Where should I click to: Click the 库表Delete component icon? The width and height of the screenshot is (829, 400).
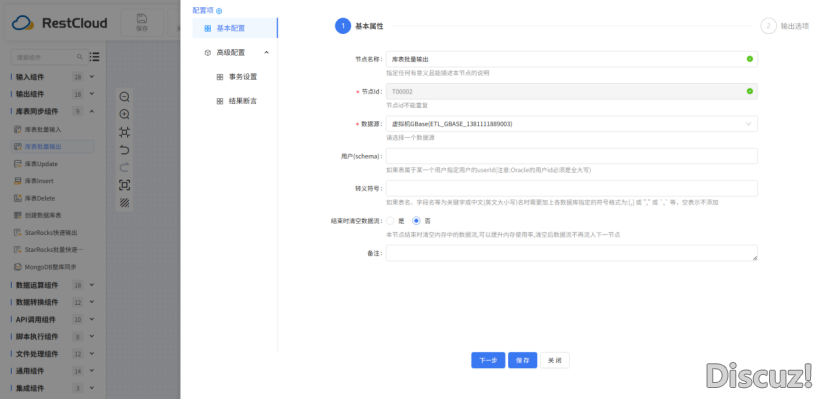click(17, 198)
